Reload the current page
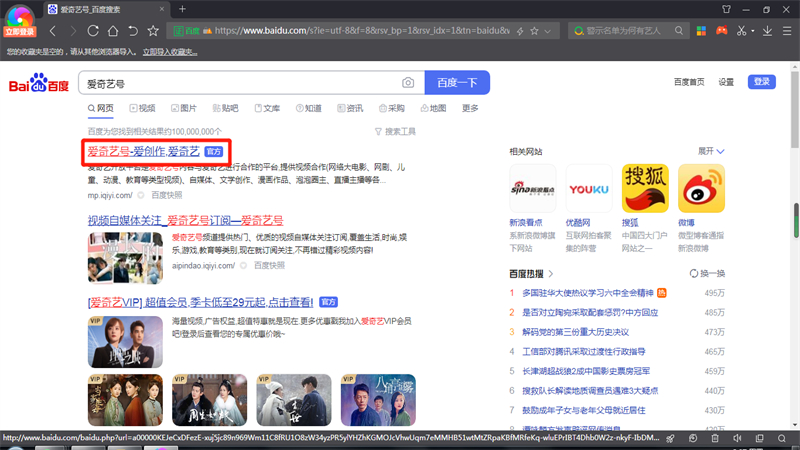This screenshot has height=450, width=800. click(93, 31)
